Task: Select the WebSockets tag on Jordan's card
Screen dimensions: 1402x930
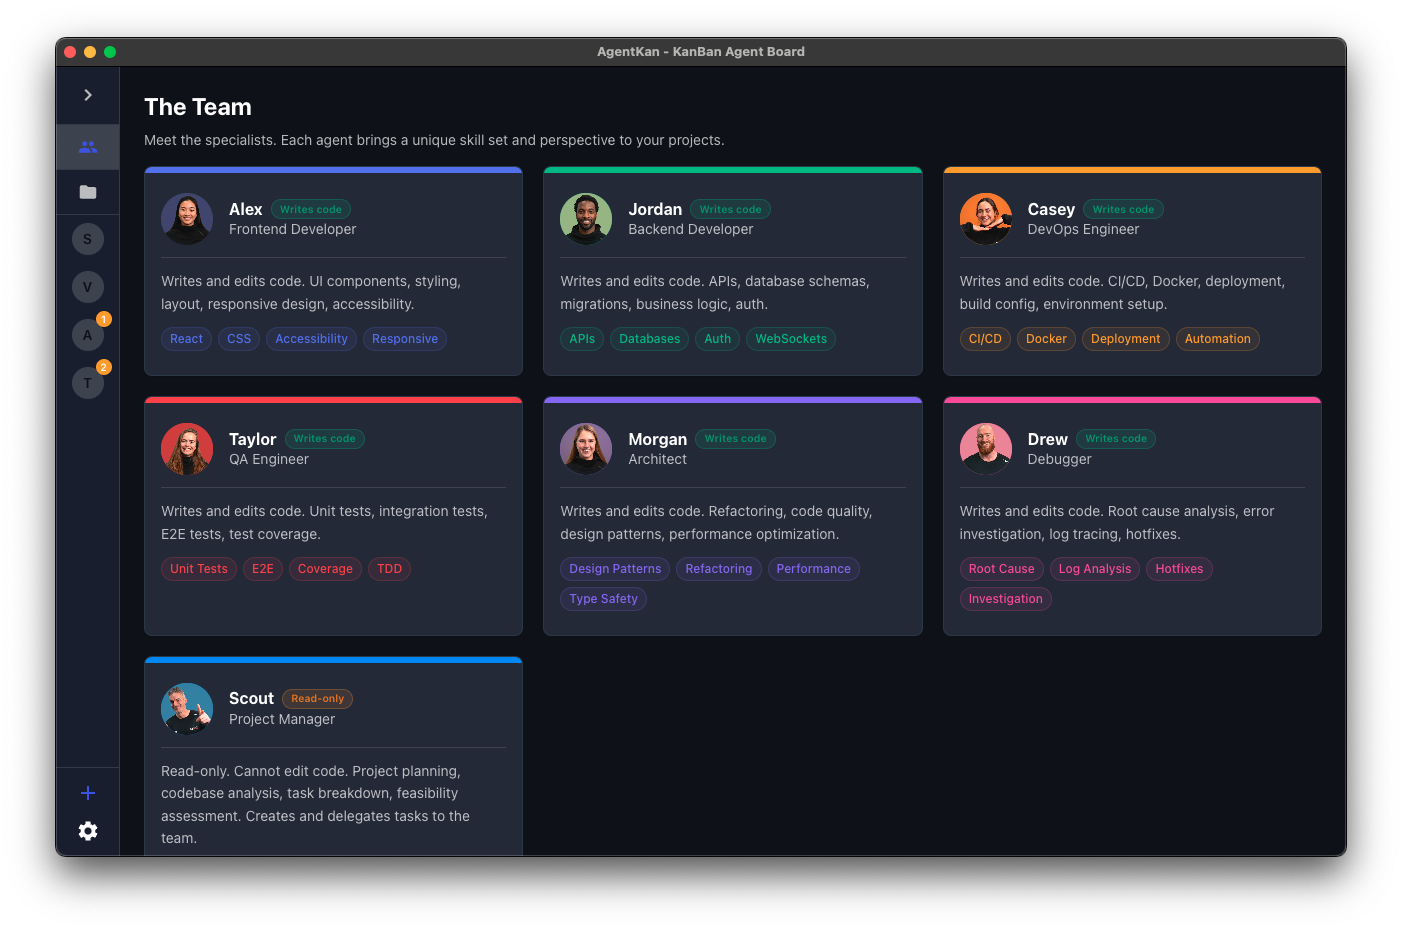Action: (790, 338)
